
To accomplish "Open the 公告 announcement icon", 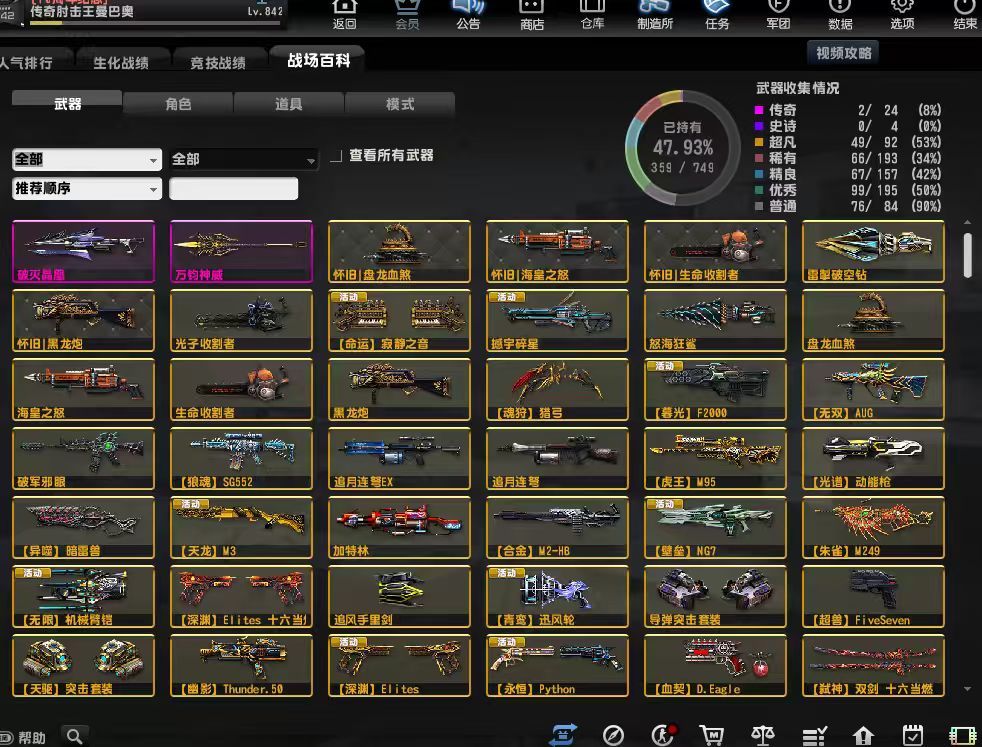I will tap(468, 14).
